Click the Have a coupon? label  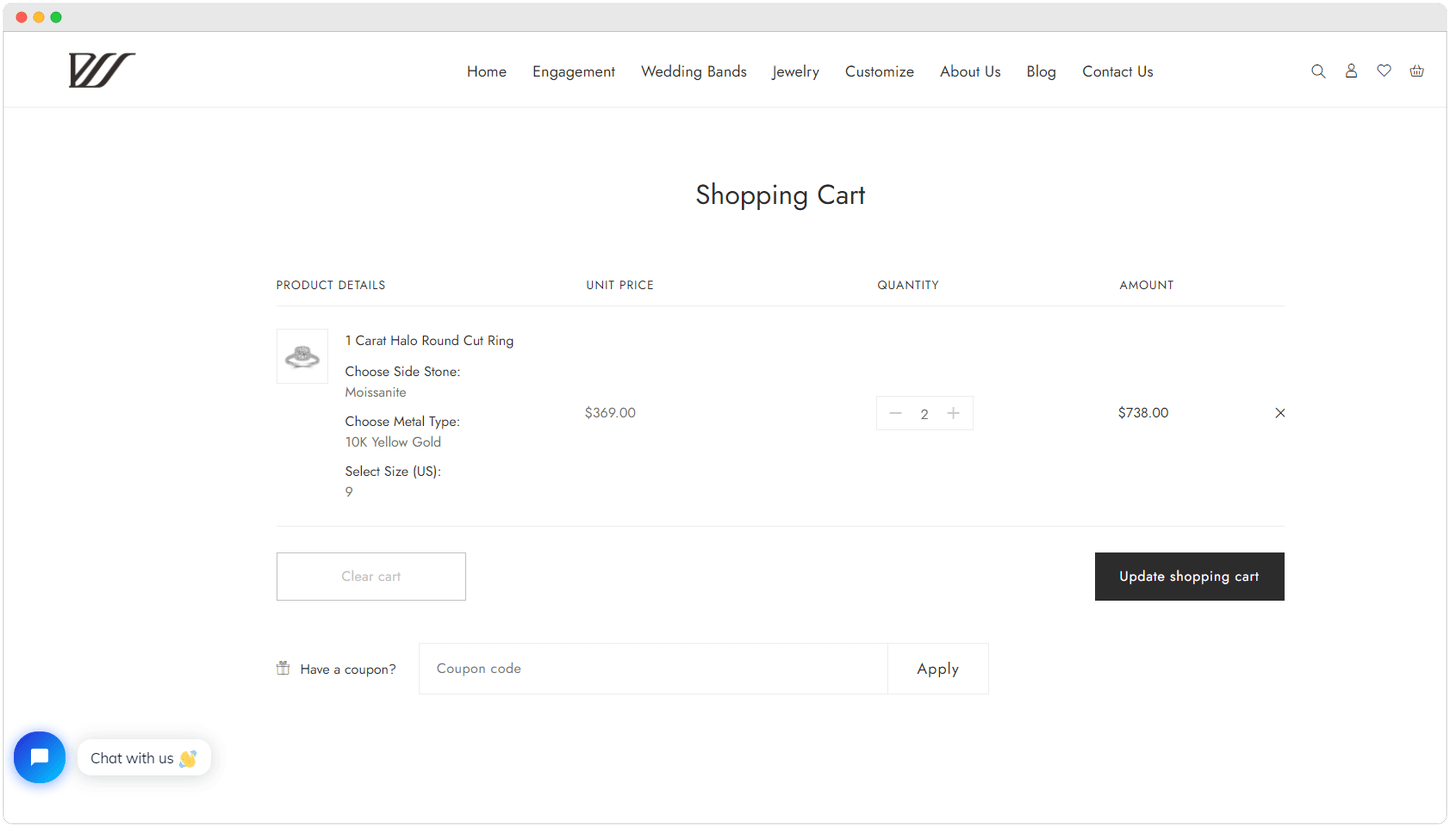[x=348, y=669]
